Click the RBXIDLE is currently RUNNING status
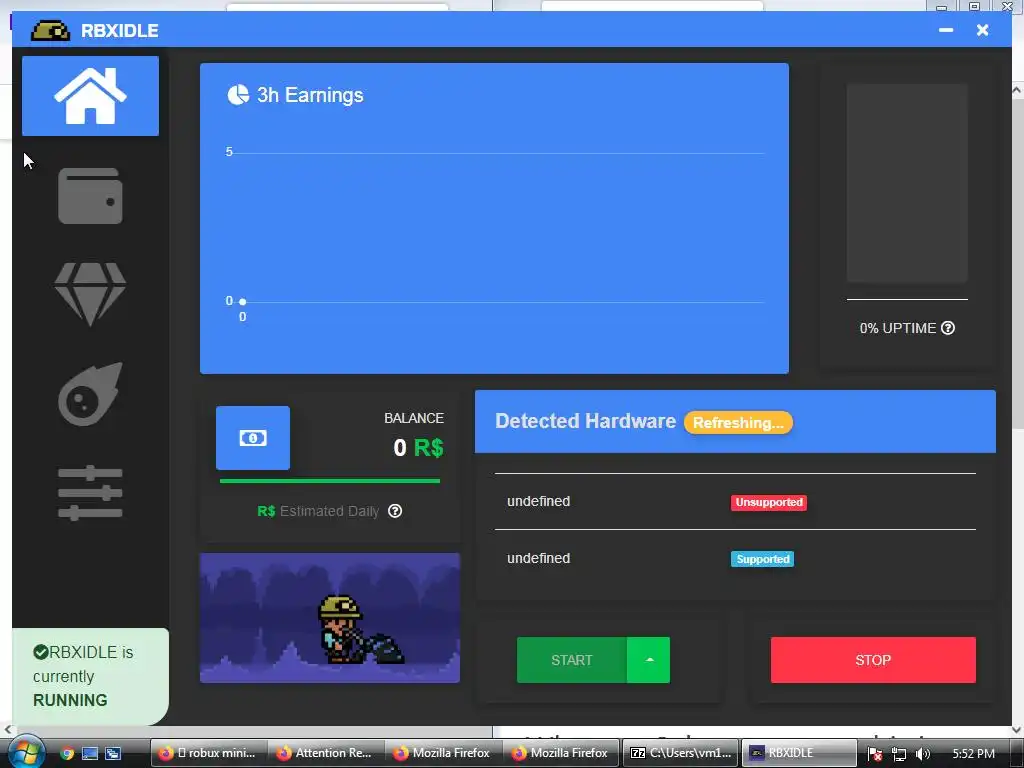The image size is (1024, 768). (x=90, y=676)
